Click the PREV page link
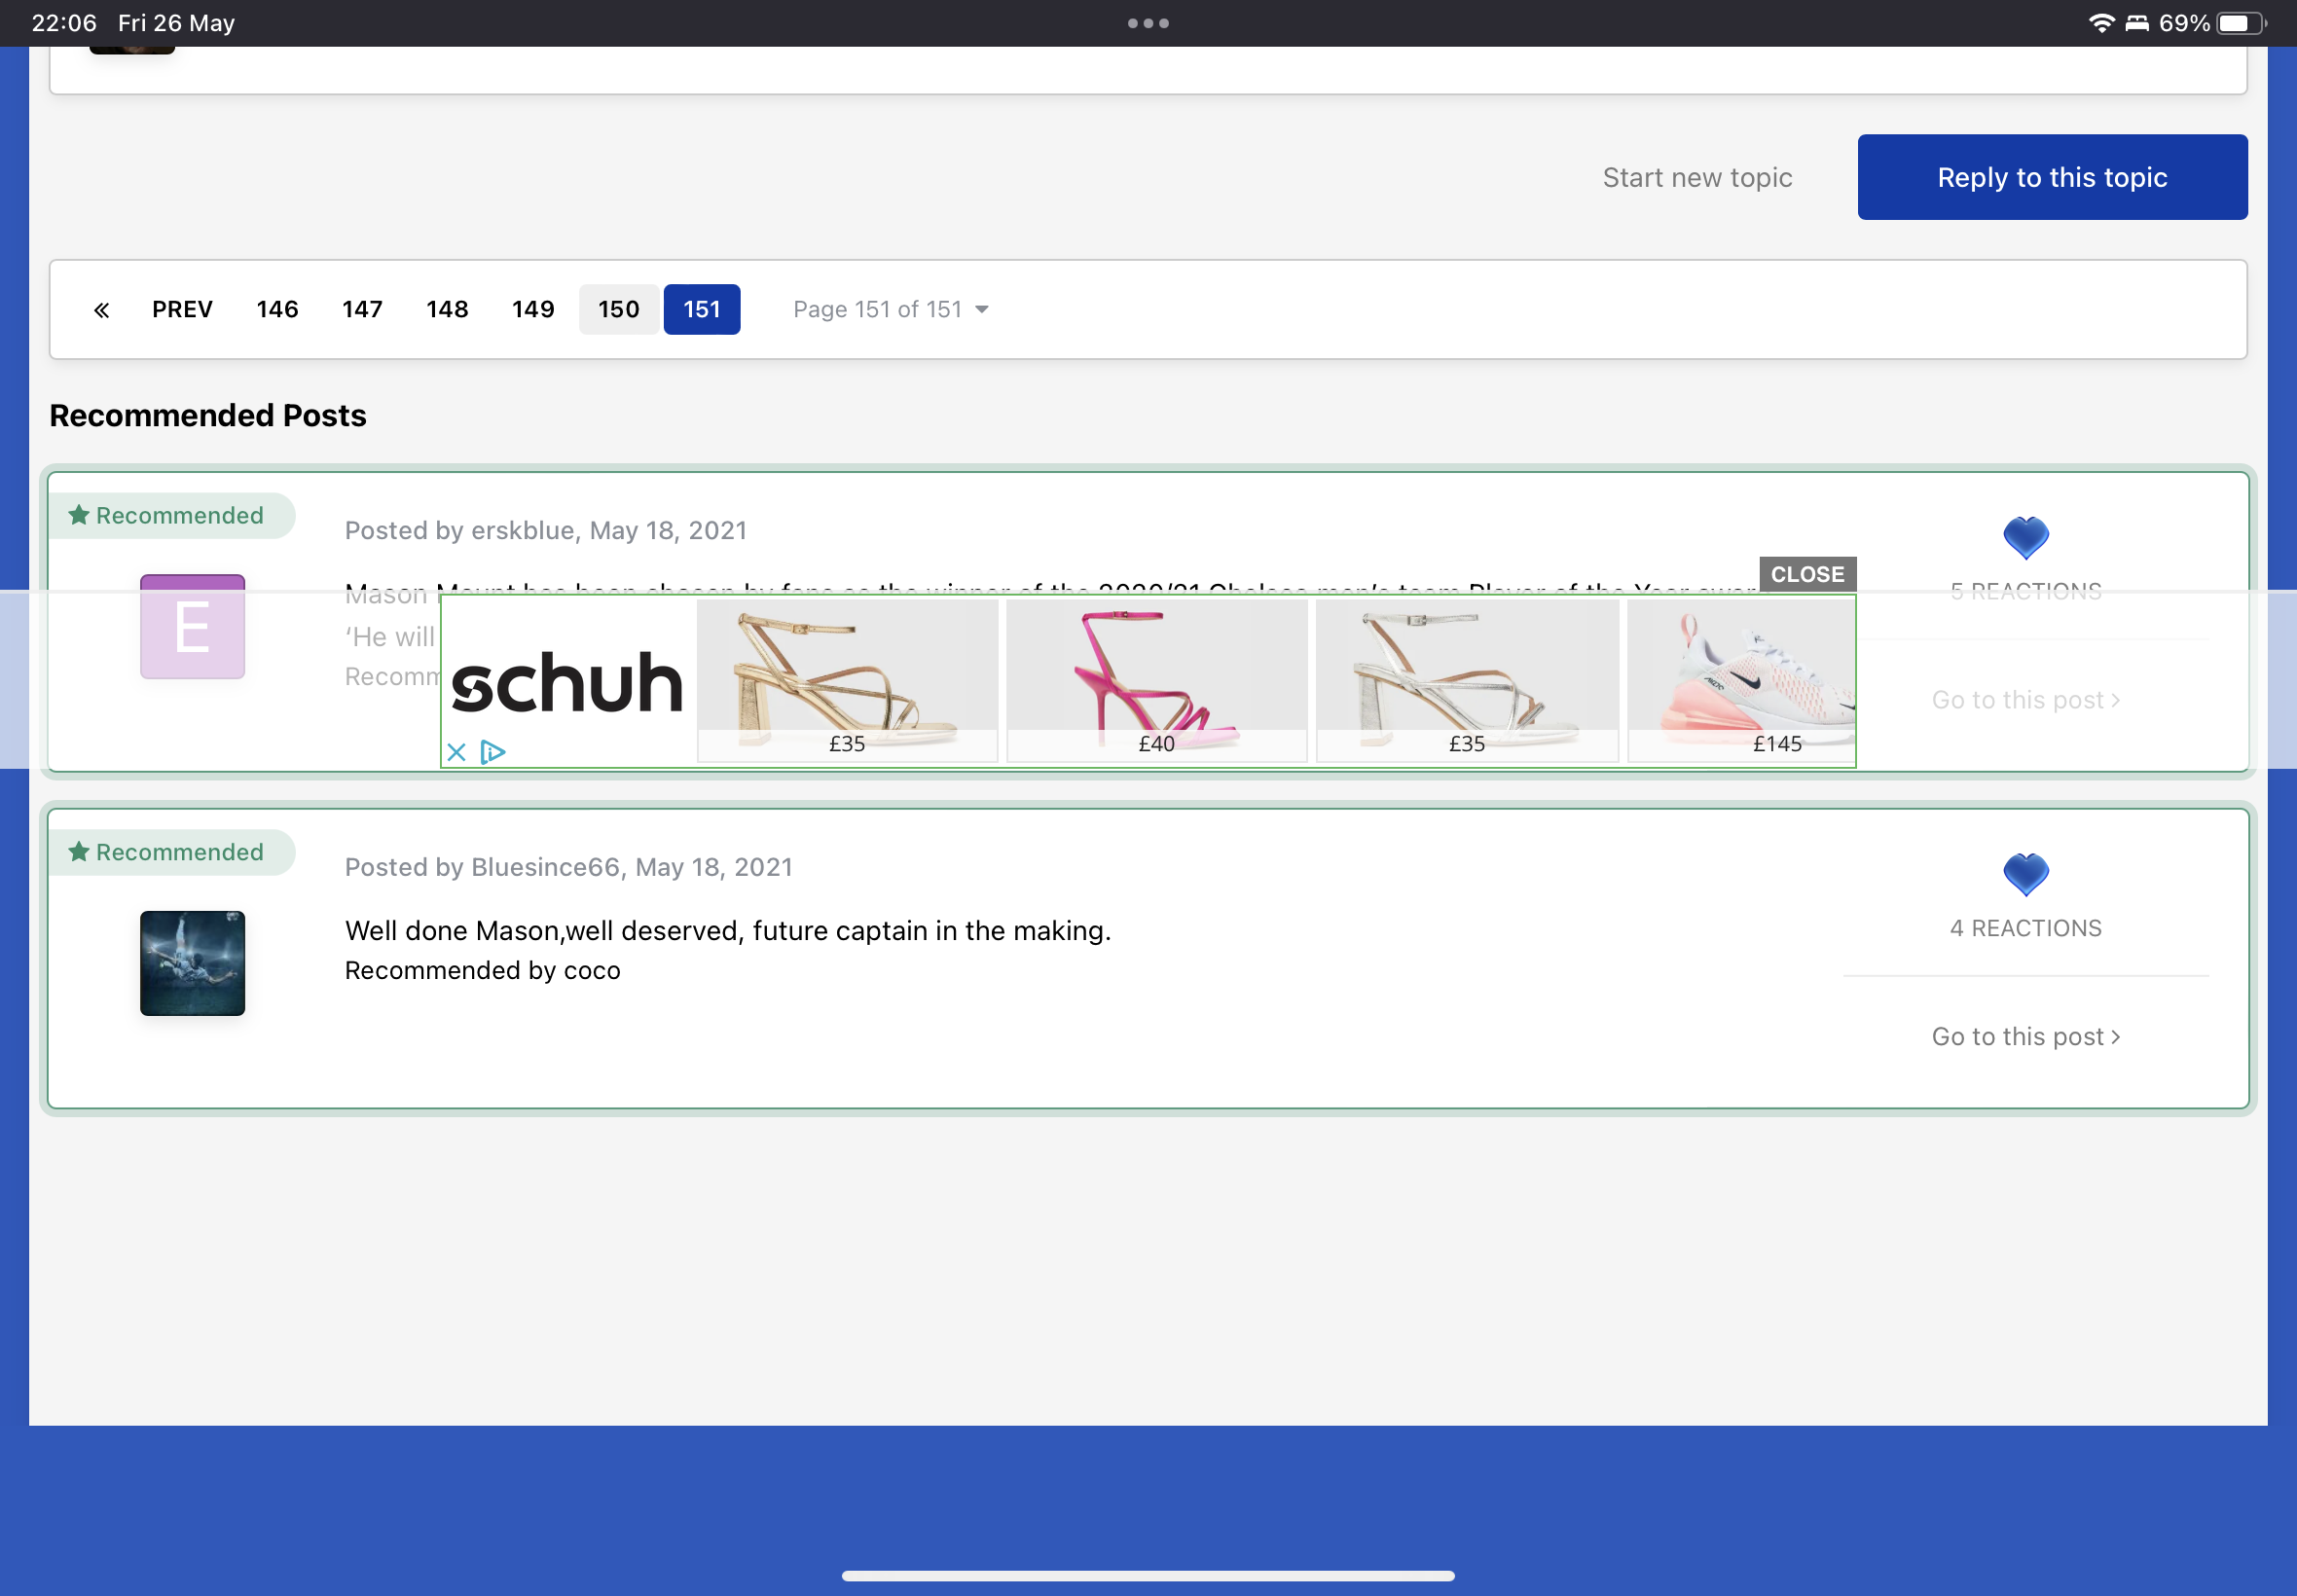The width and height of the screenshot is (2297, 1596). click(182, 310)
